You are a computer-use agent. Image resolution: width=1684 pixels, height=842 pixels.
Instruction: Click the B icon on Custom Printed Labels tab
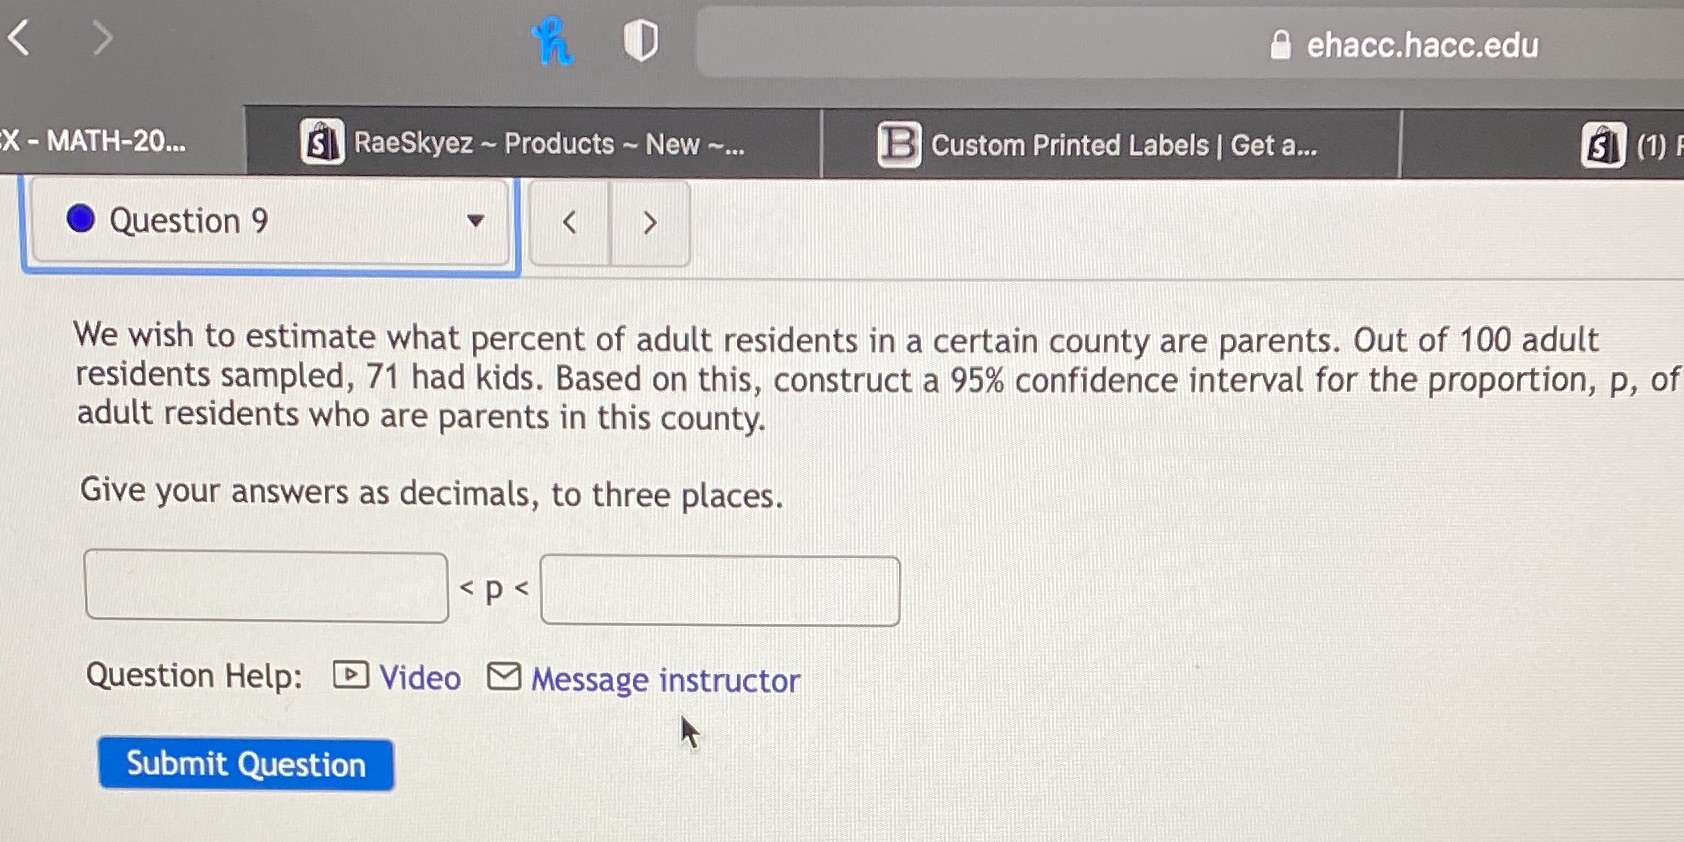tap(897, 145)
